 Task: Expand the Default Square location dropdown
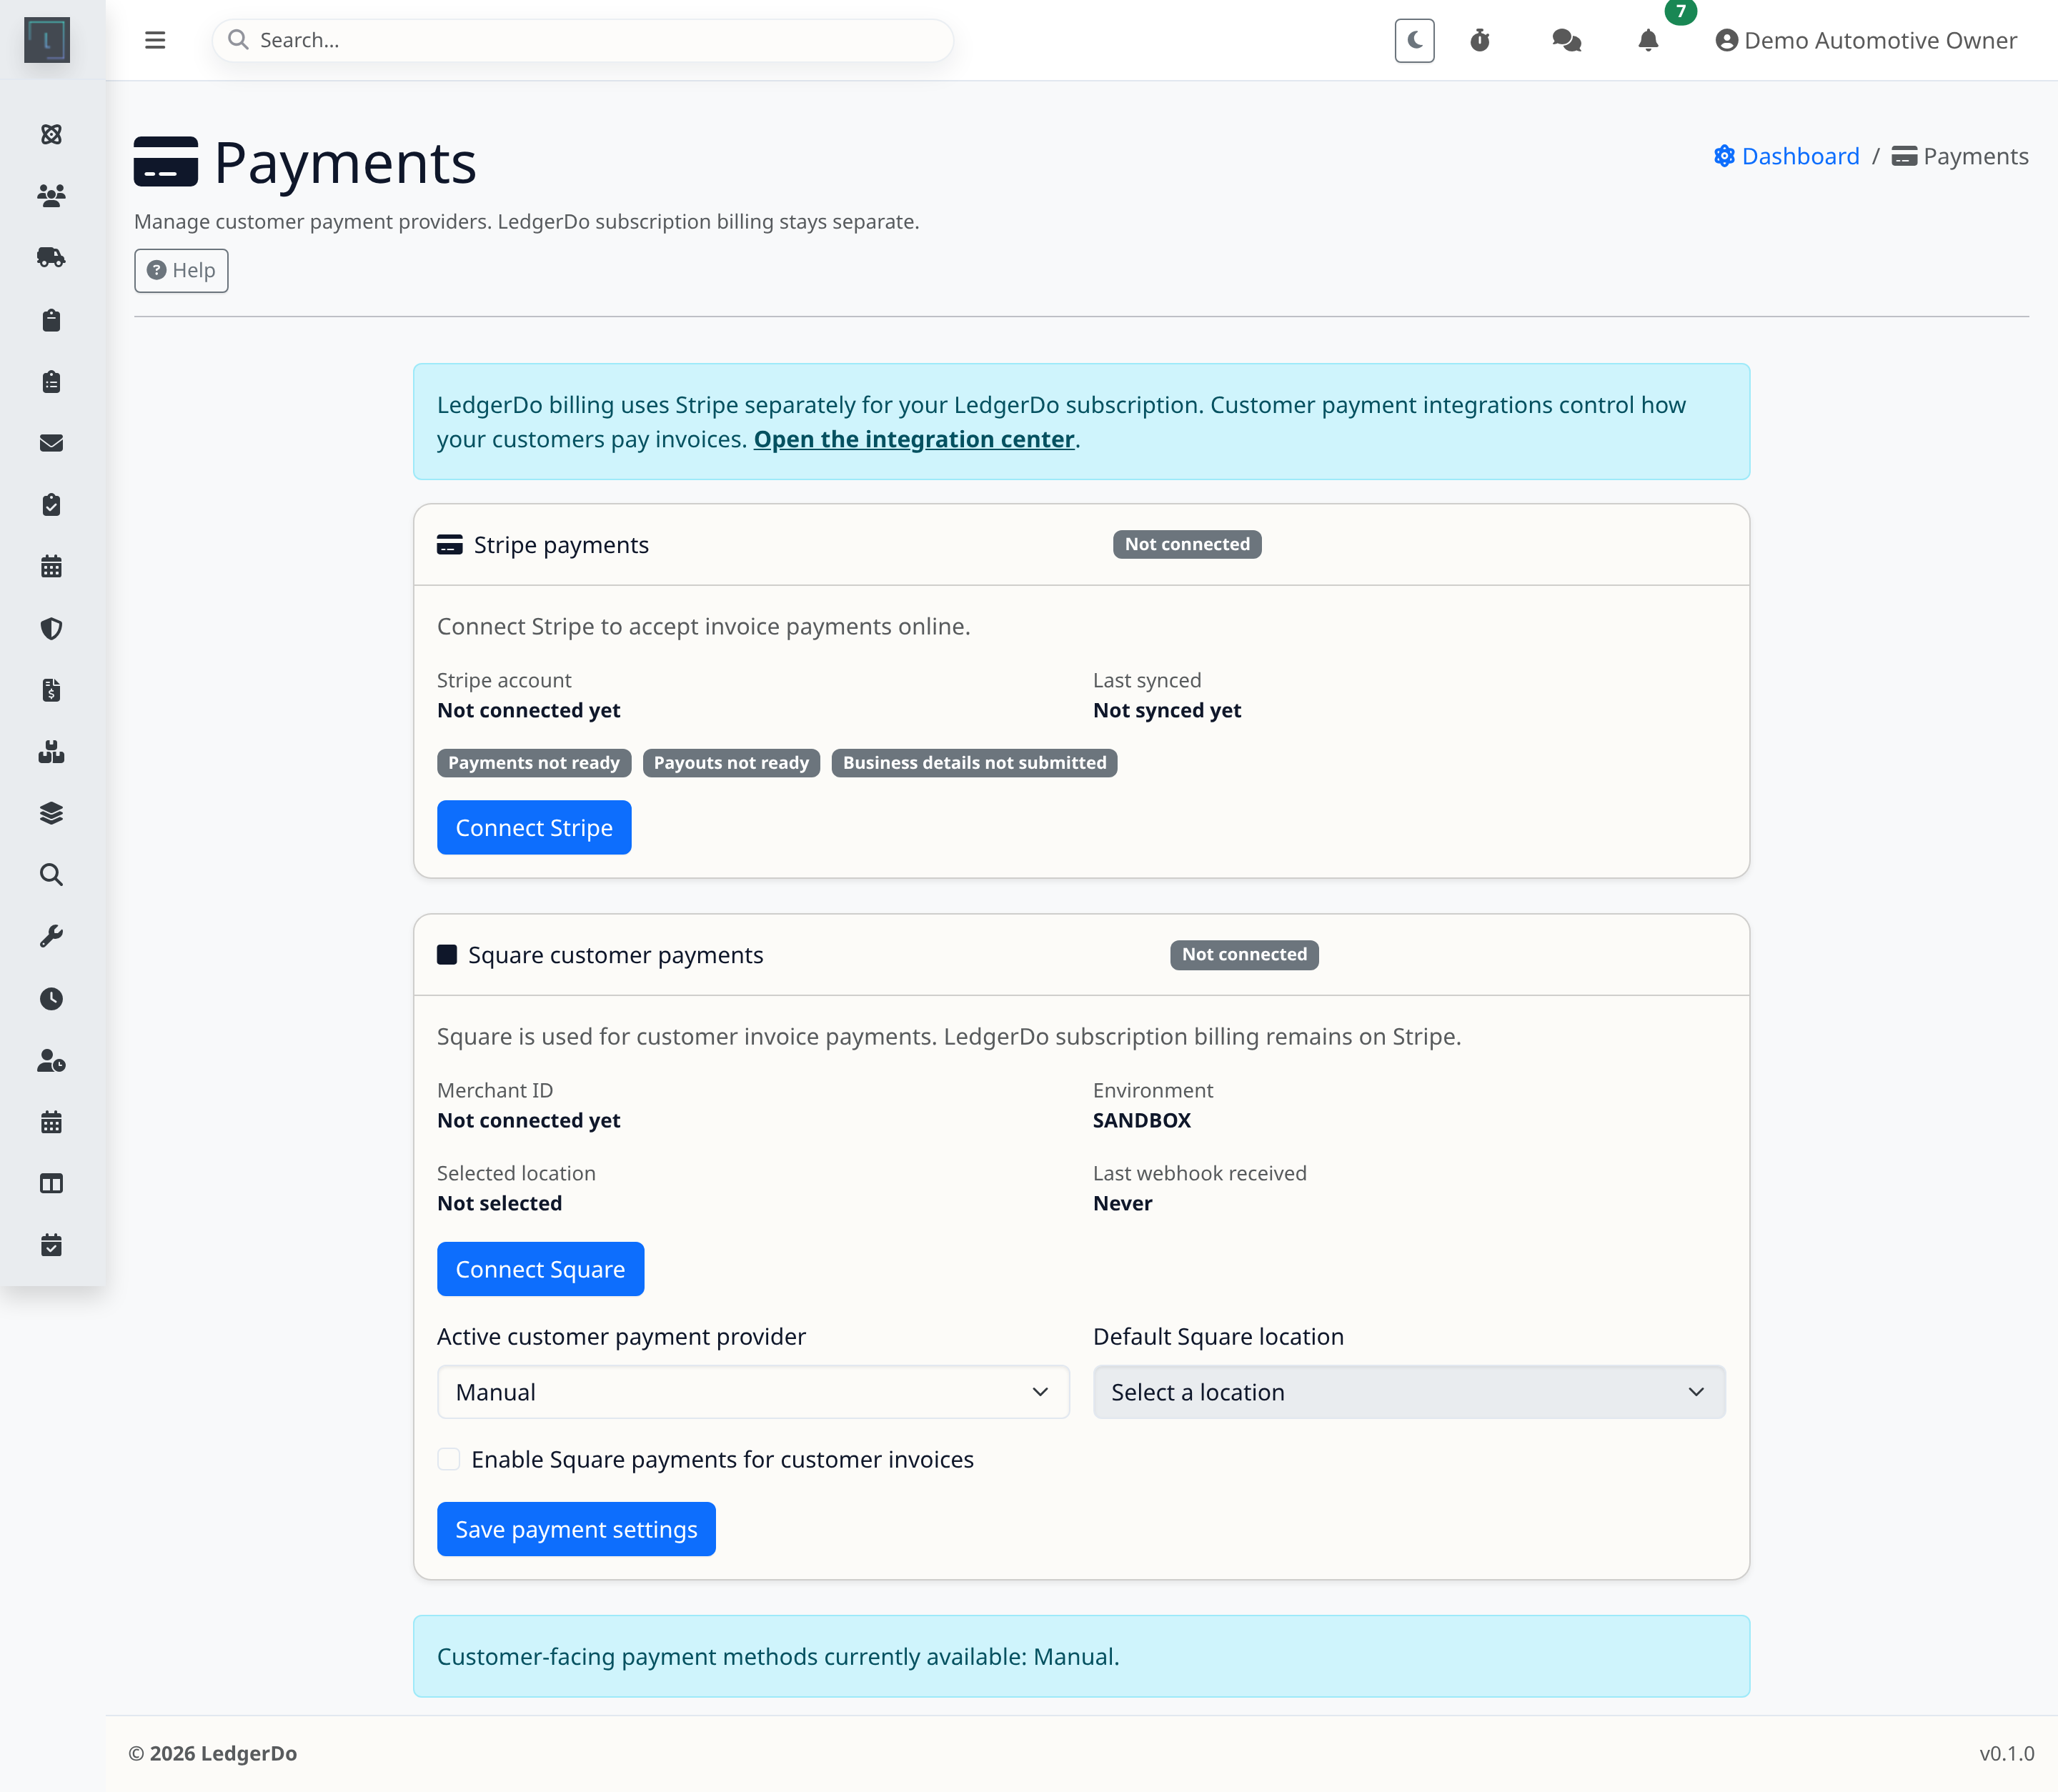pyautogui.click(x=1409, y=1392)
